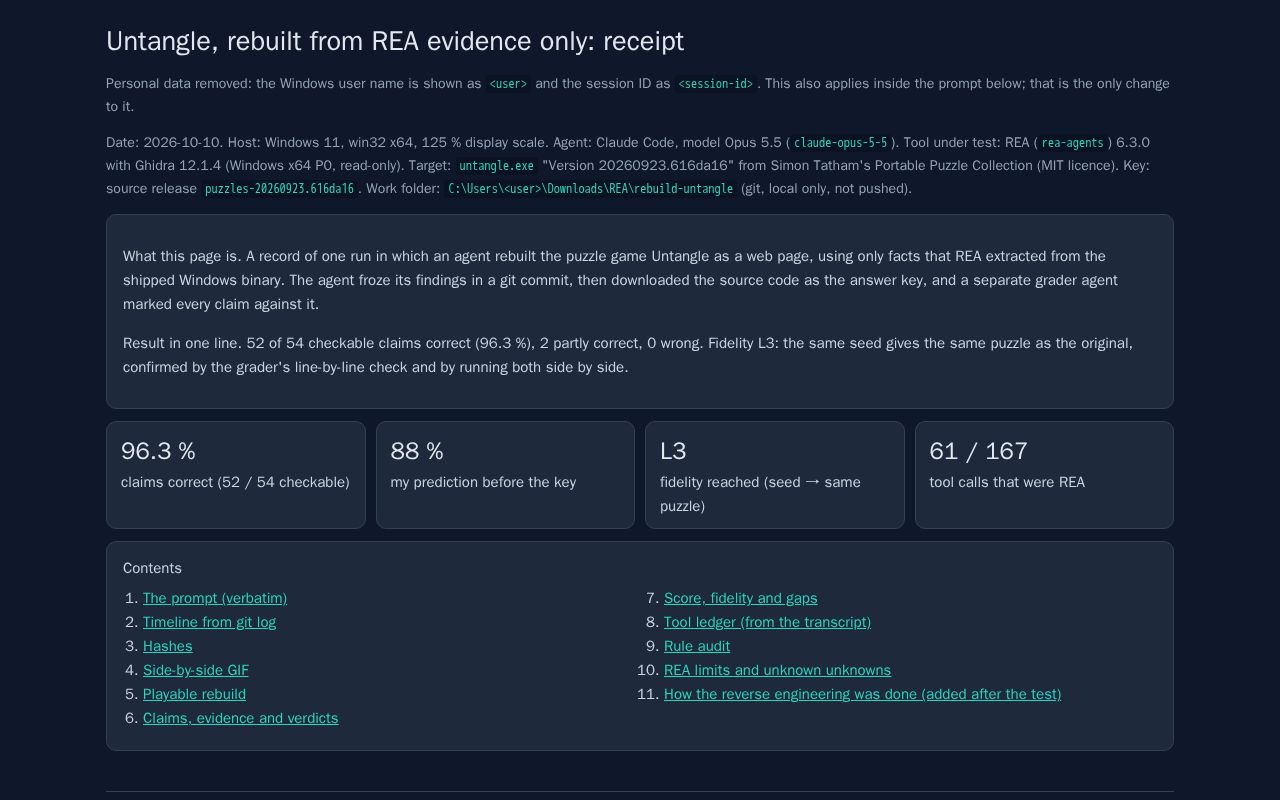1280x800 pixels.
Task: Click "my prediction before the key" caption
Action: pos(483,482)
